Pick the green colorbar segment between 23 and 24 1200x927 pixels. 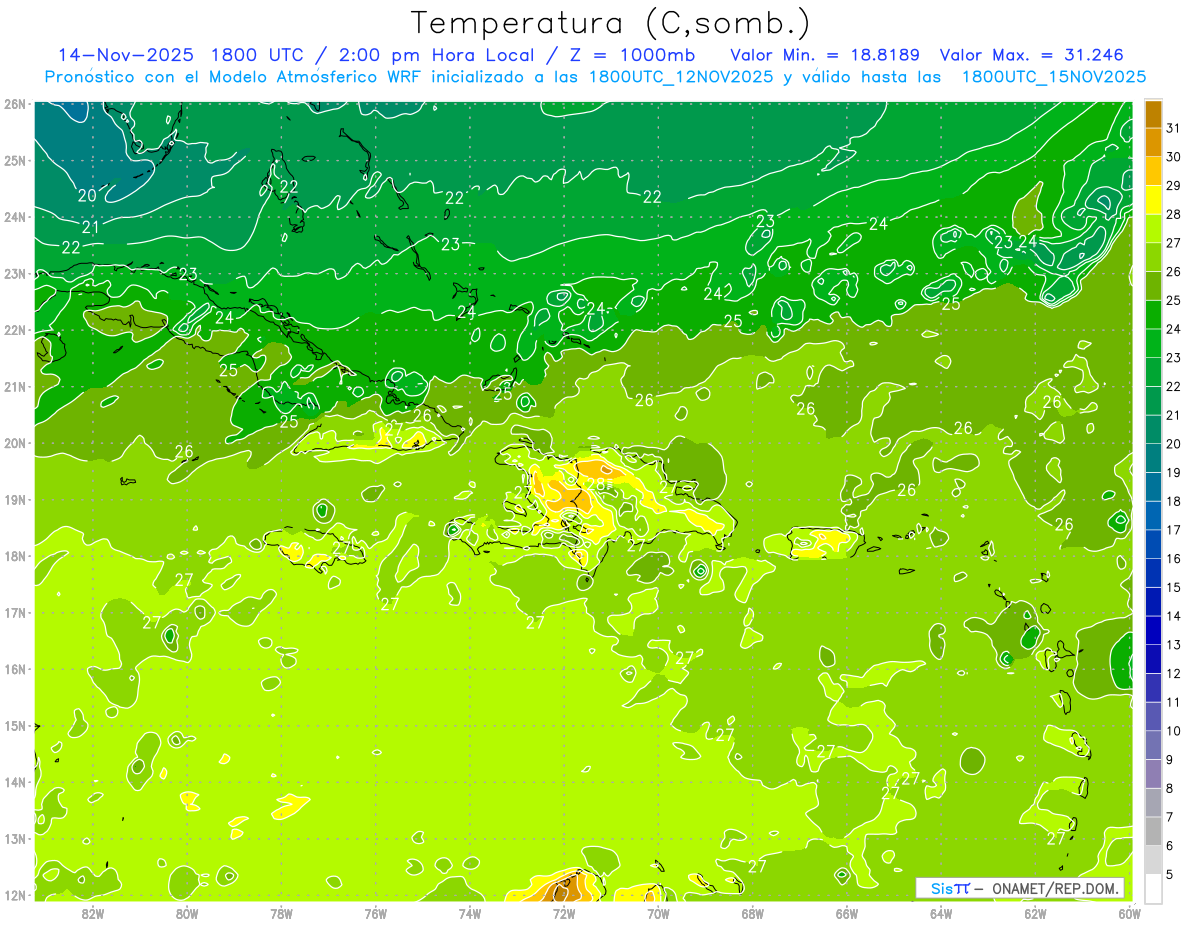1154,343
